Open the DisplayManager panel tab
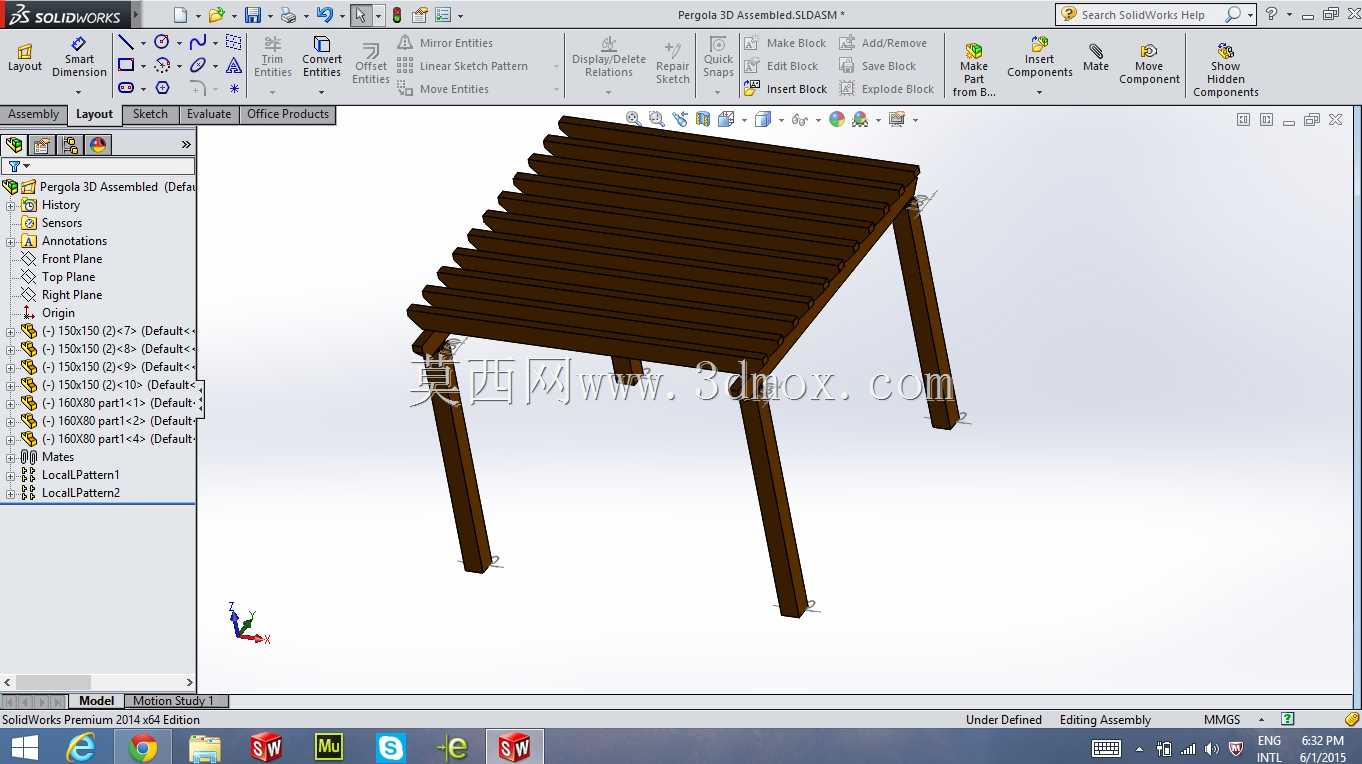 (x=98, y=145)
